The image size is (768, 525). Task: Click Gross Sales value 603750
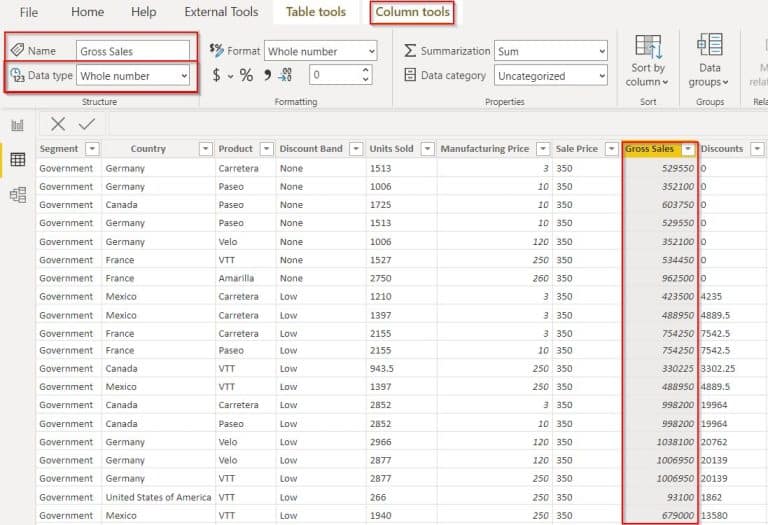[678, 205]
